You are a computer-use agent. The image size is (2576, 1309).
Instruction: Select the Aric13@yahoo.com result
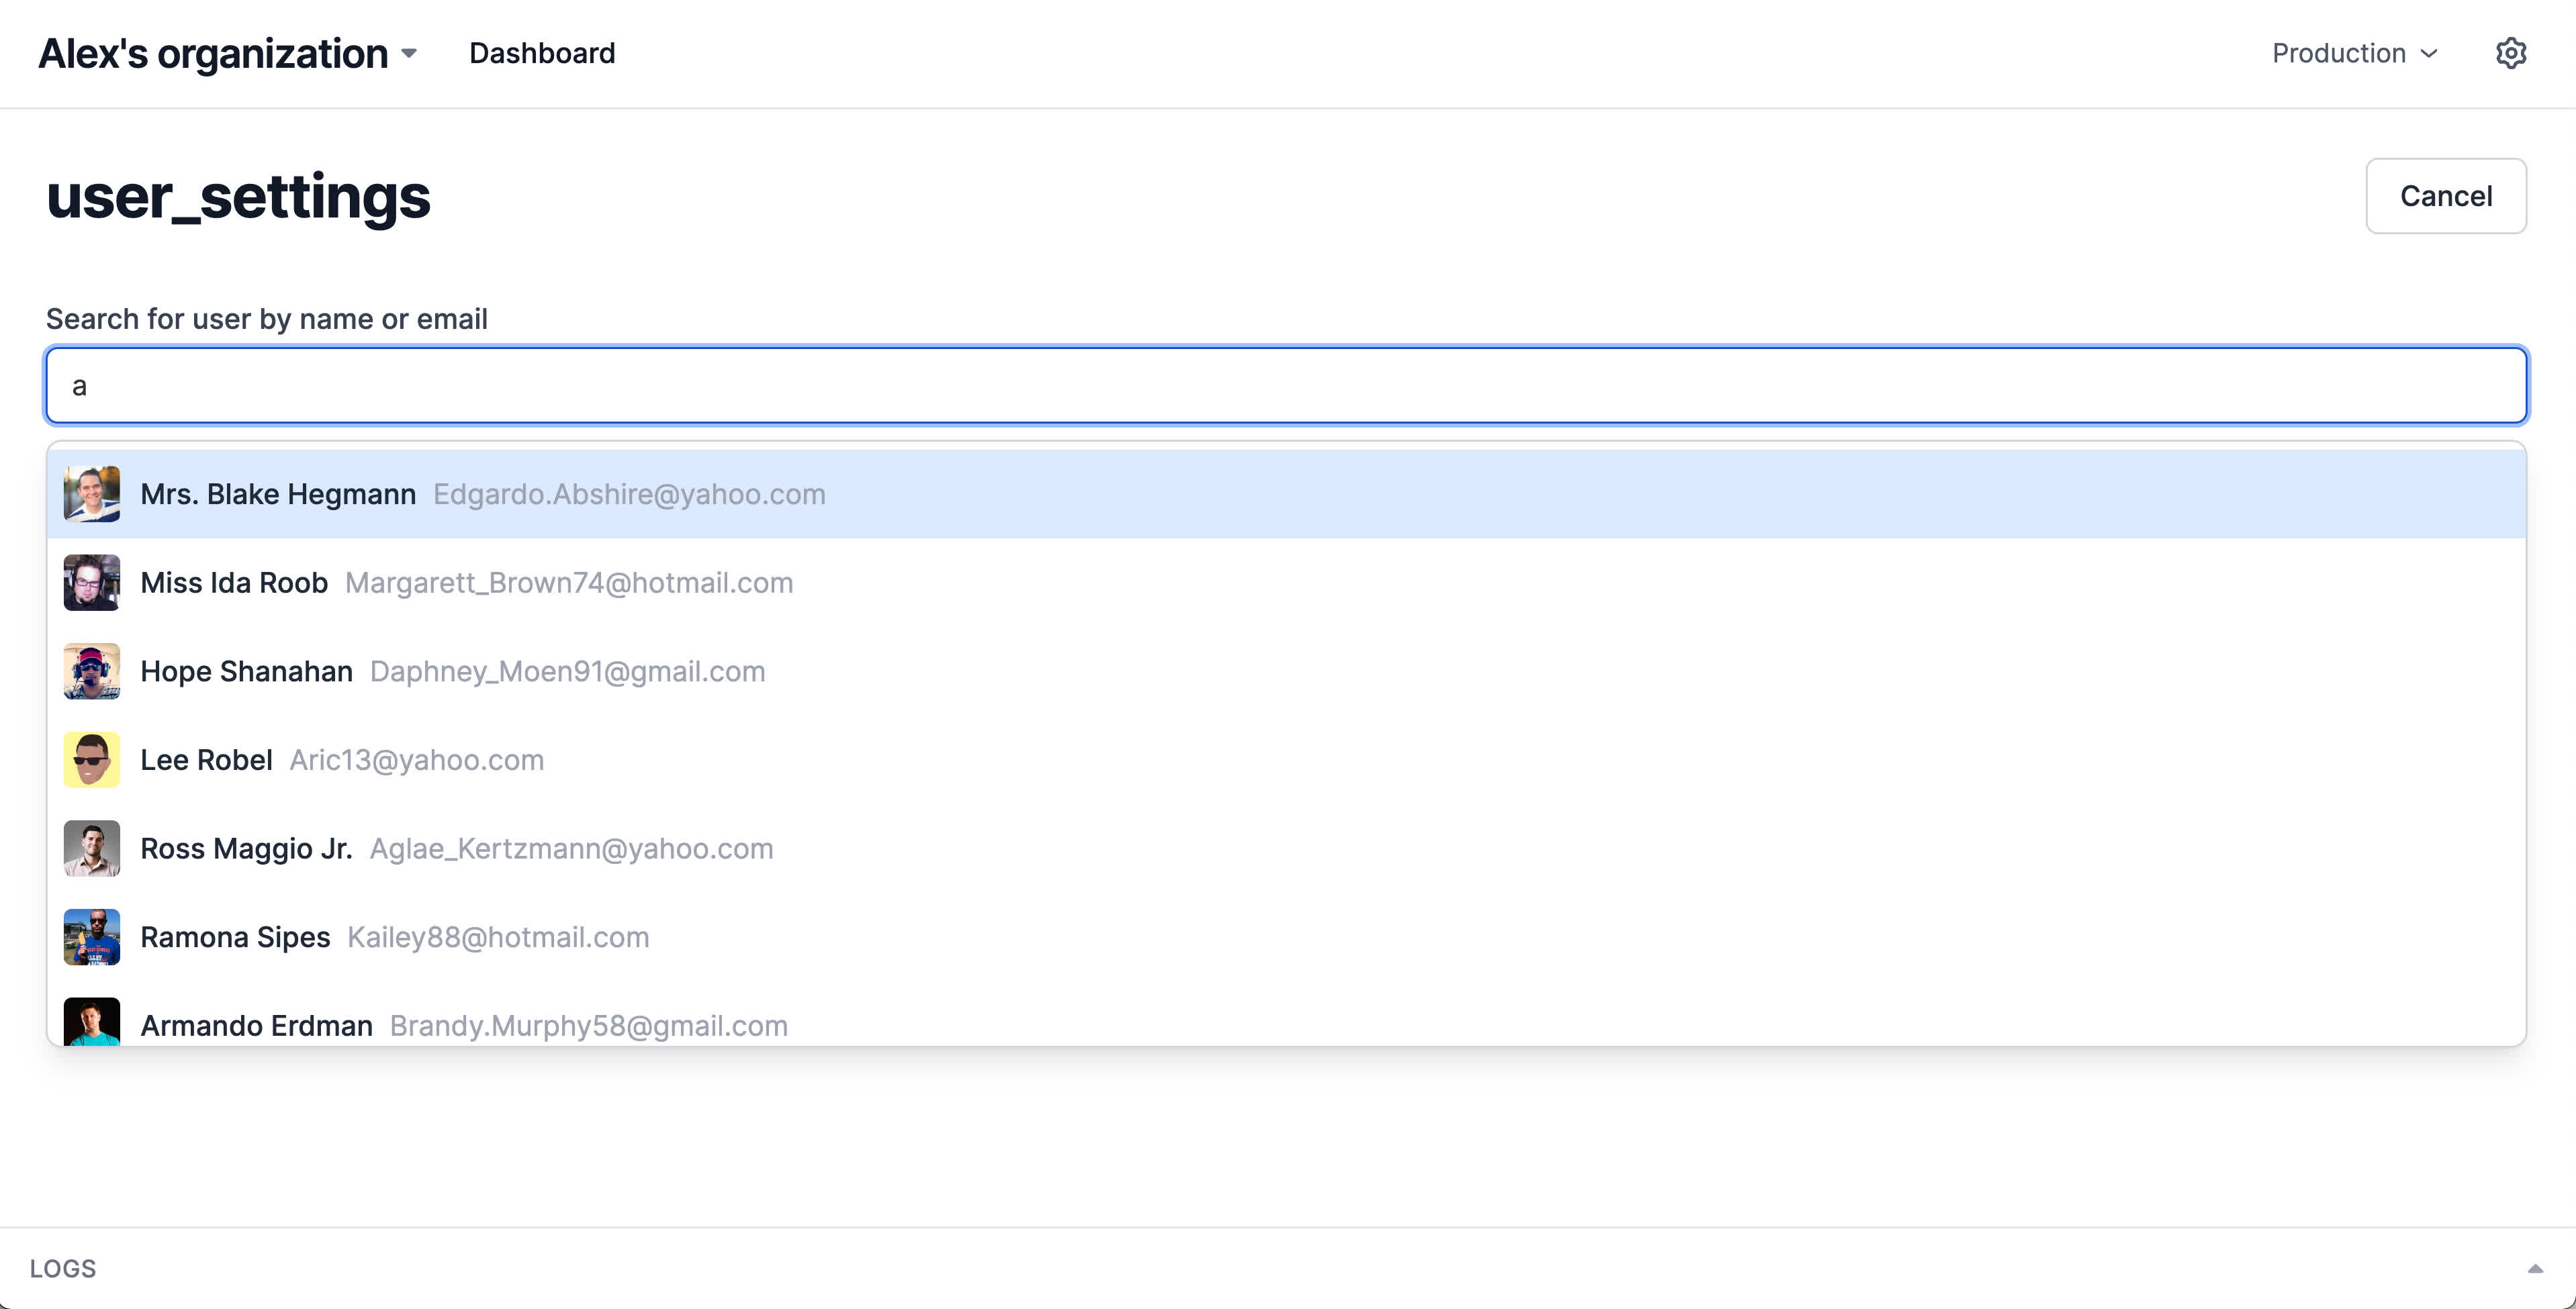[x=416, y=760]
